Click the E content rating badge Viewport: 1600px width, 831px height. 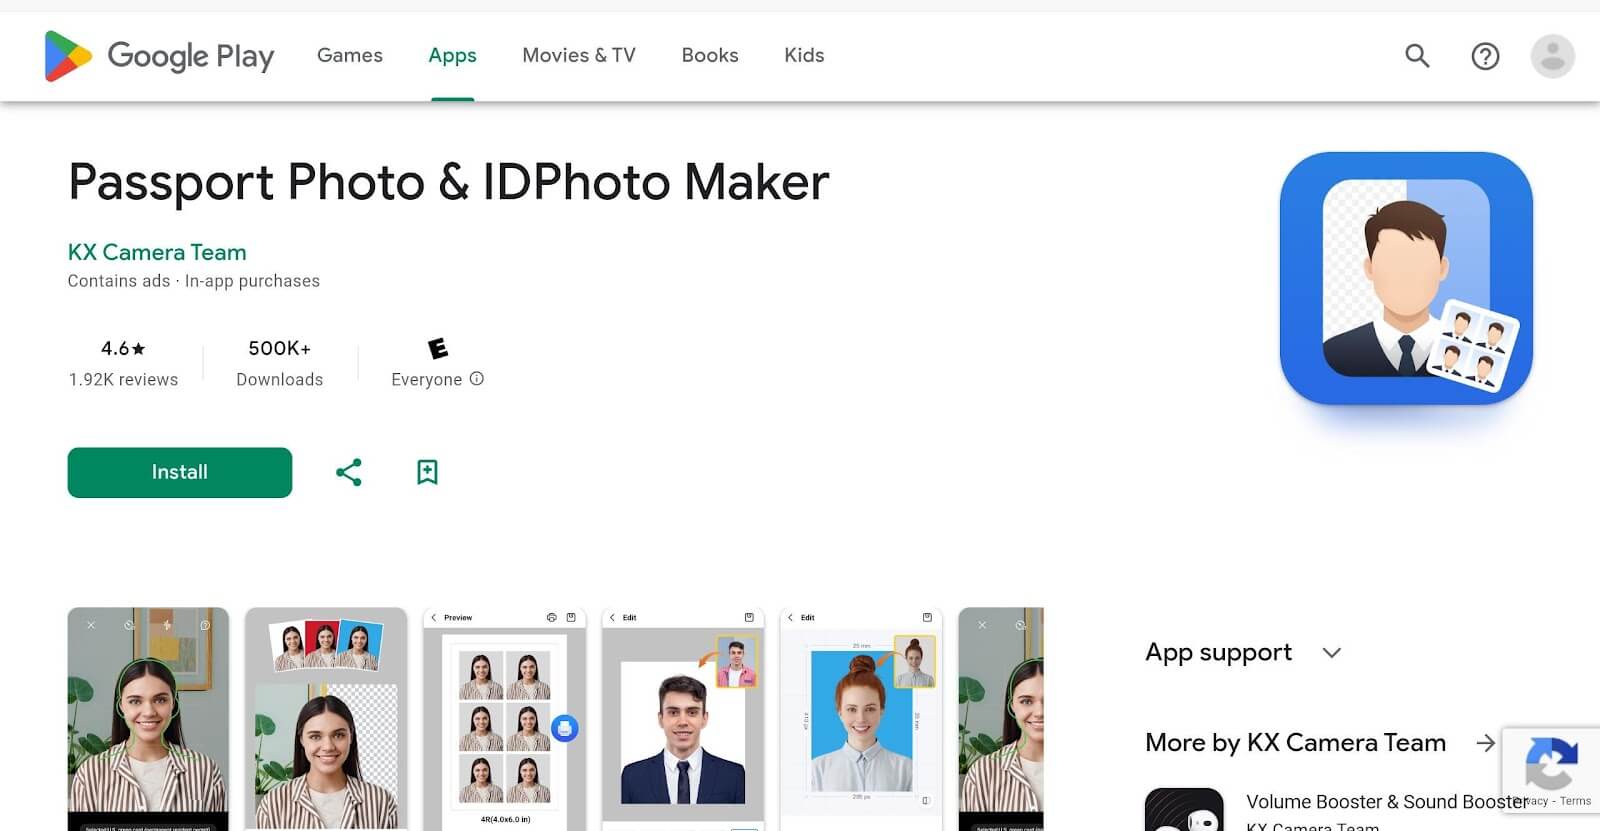coord(438,348)
